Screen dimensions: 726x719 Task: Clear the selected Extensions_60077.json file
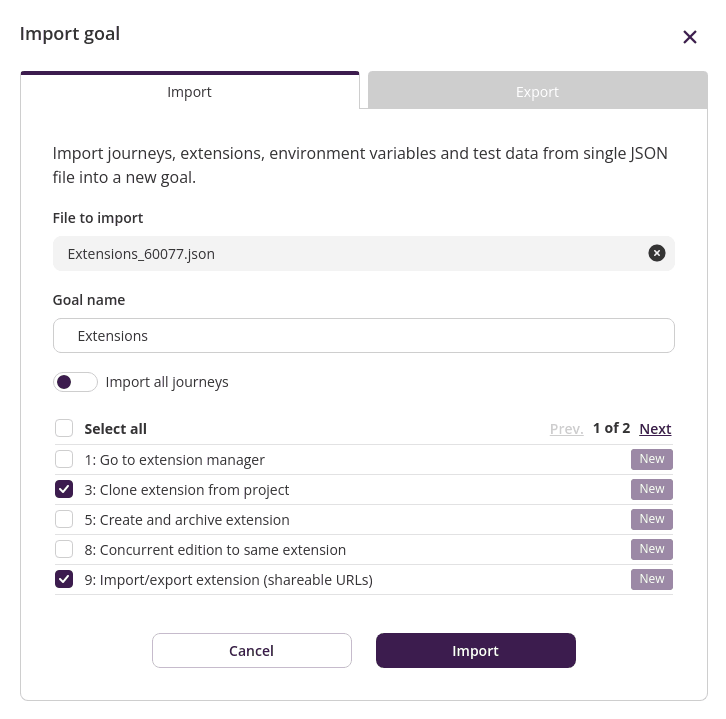tap(656, 253)
